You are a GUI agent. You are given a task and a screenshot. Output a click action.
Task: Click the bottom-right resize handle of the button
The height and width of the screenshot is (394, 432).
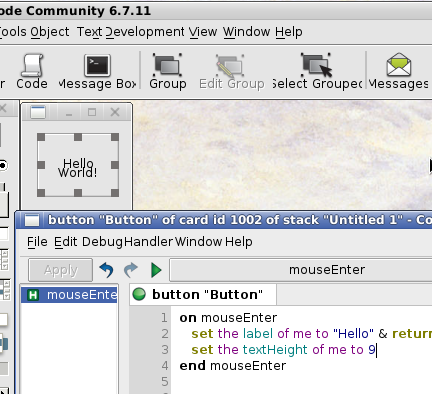pos(115,193)
